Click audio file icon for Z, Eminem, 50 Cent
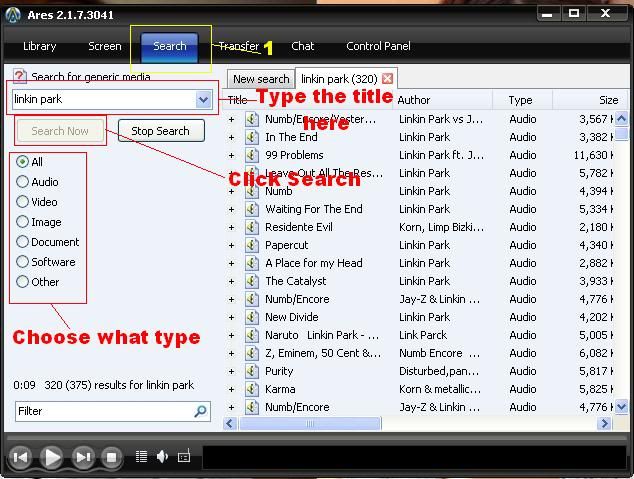This screenshot has width=634, height=479. pyautogui.click(x=251, y=353)
